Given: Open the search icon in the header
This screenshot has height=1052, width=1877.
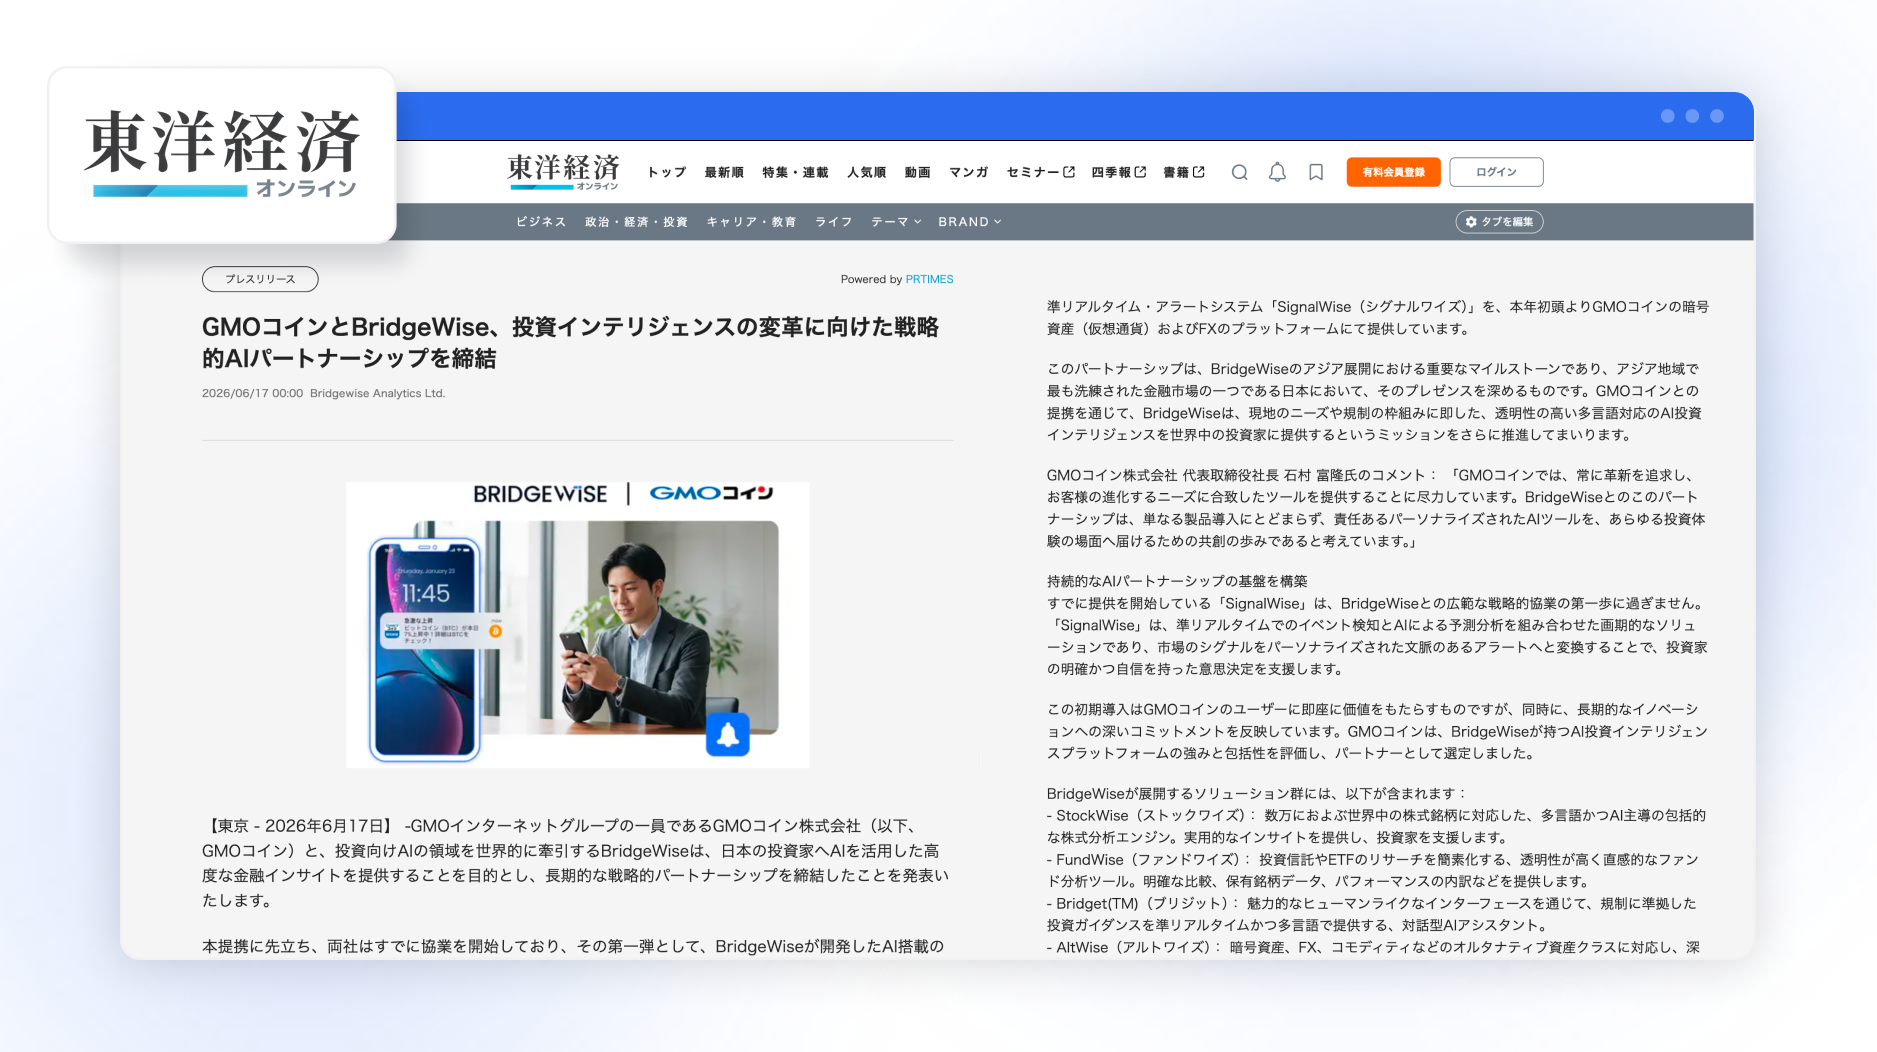Looking at the screenshot, I should [1239, 172].
